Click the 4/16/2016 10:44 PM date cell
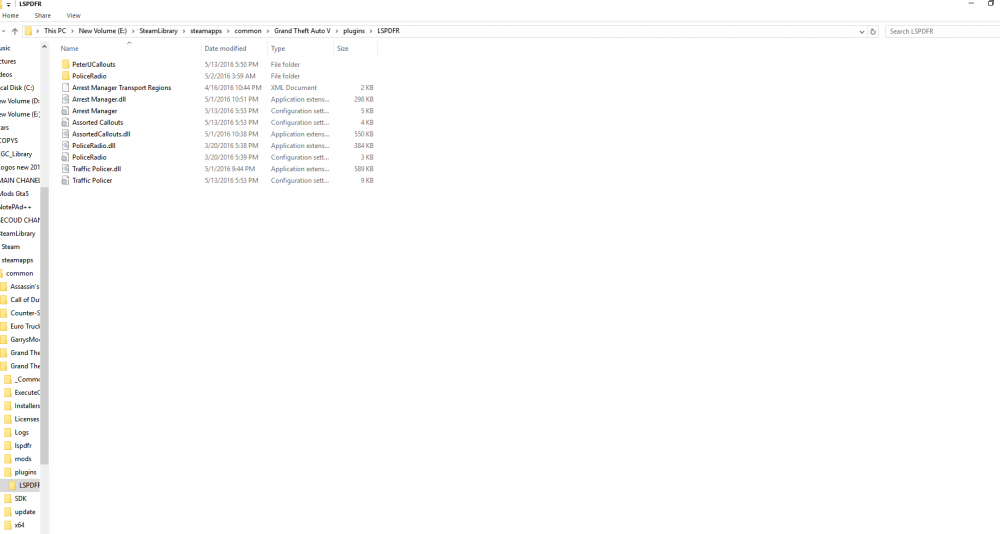Image resolution: width=1000 pixels, height=534 pixels. coord(233,87)
